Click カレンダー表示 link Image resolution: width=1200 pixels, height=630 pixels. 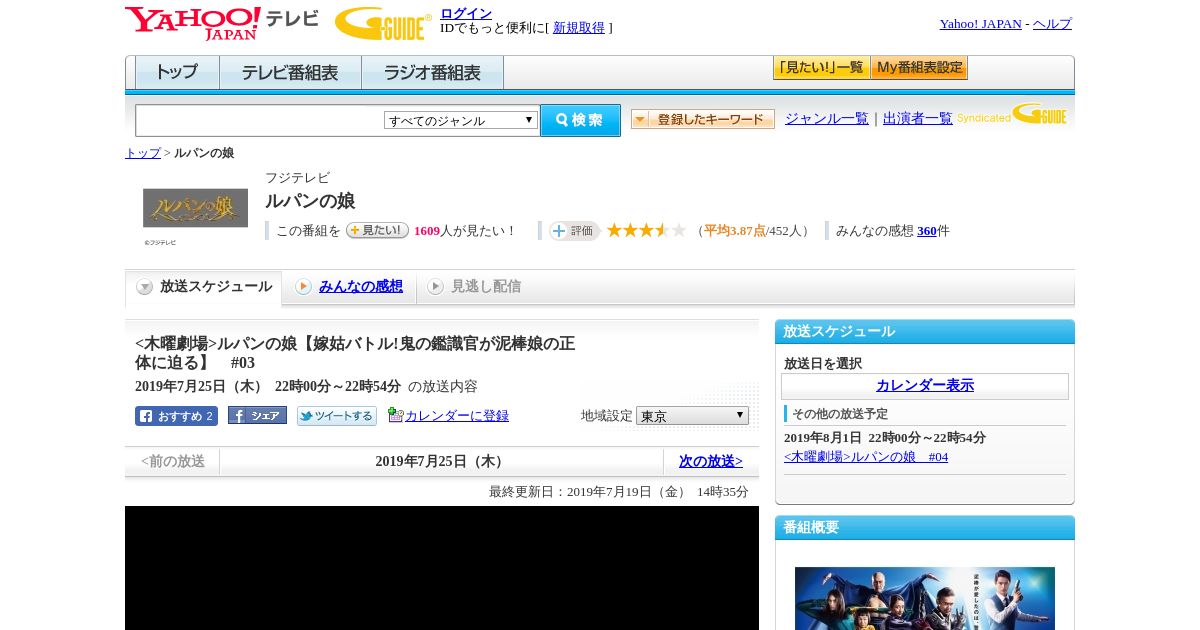[925, 386]
